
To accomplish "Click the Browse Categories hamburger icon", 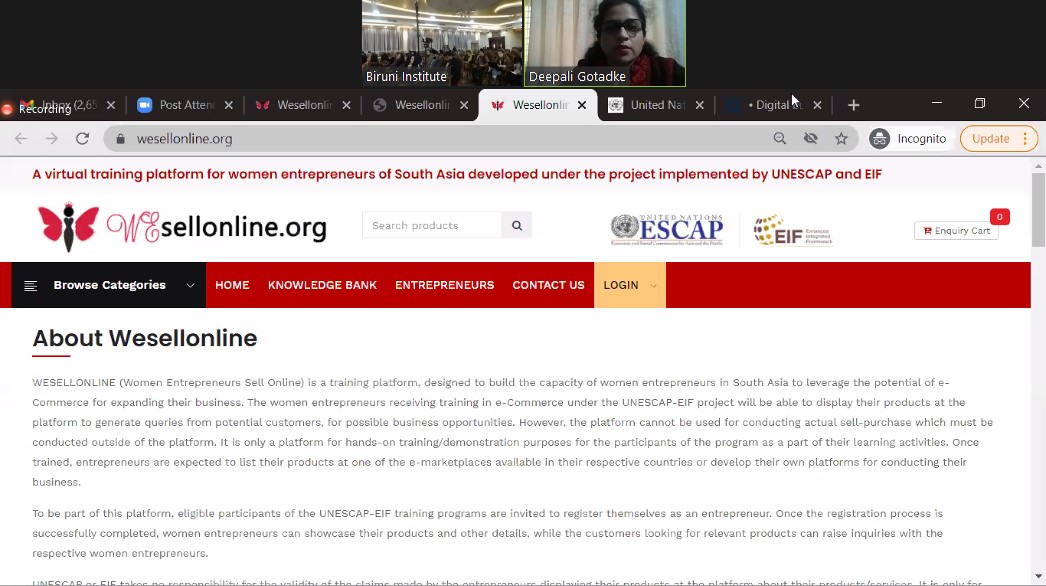I will click(31, 286).
